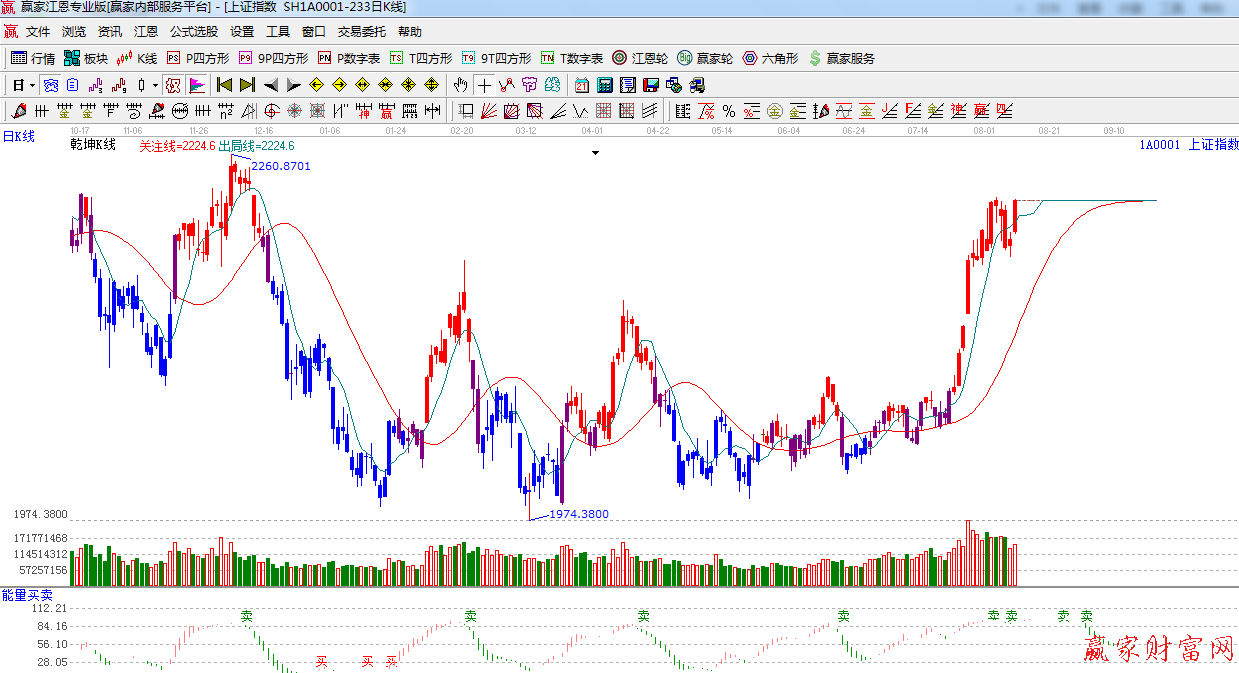This screenshot has height=673, width=1239.
Task: Click the calculator icon in toolbar
Action: coord(604,85)
